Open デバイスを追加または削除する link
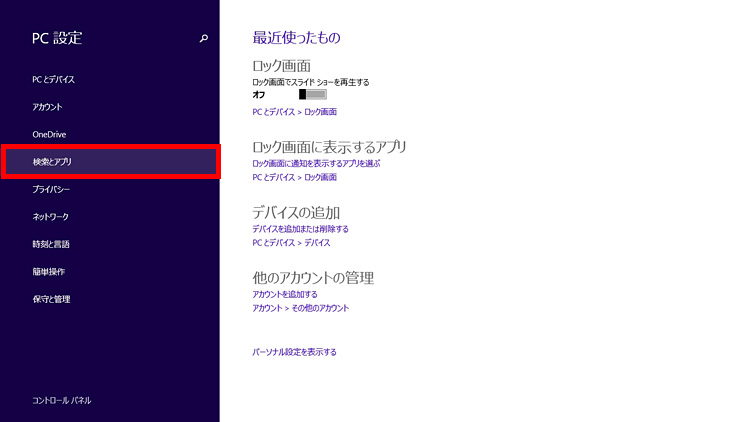This screenshot has width=750, height=422. tap(300, 229)
